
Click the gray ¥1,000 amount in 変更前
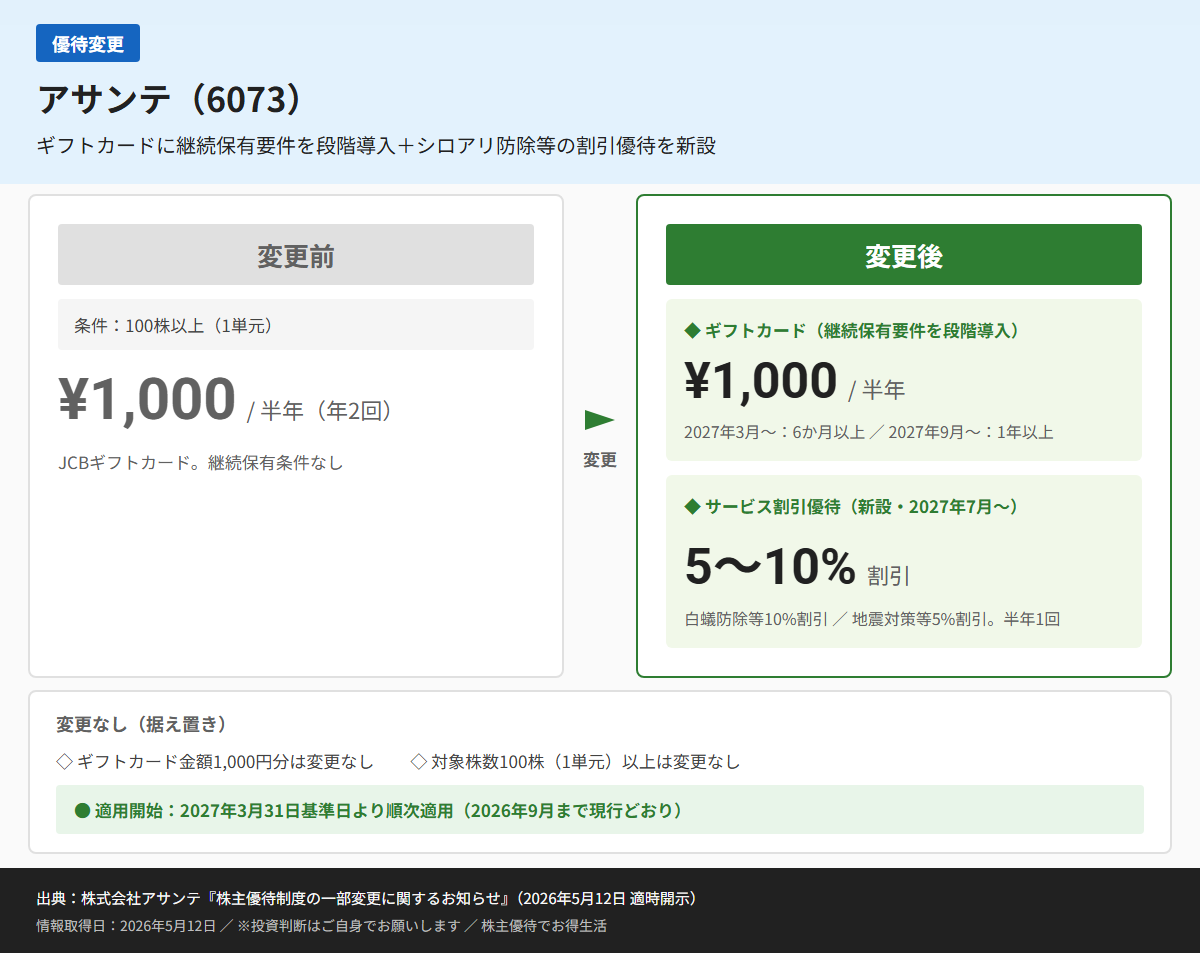[x=147, y=398]
